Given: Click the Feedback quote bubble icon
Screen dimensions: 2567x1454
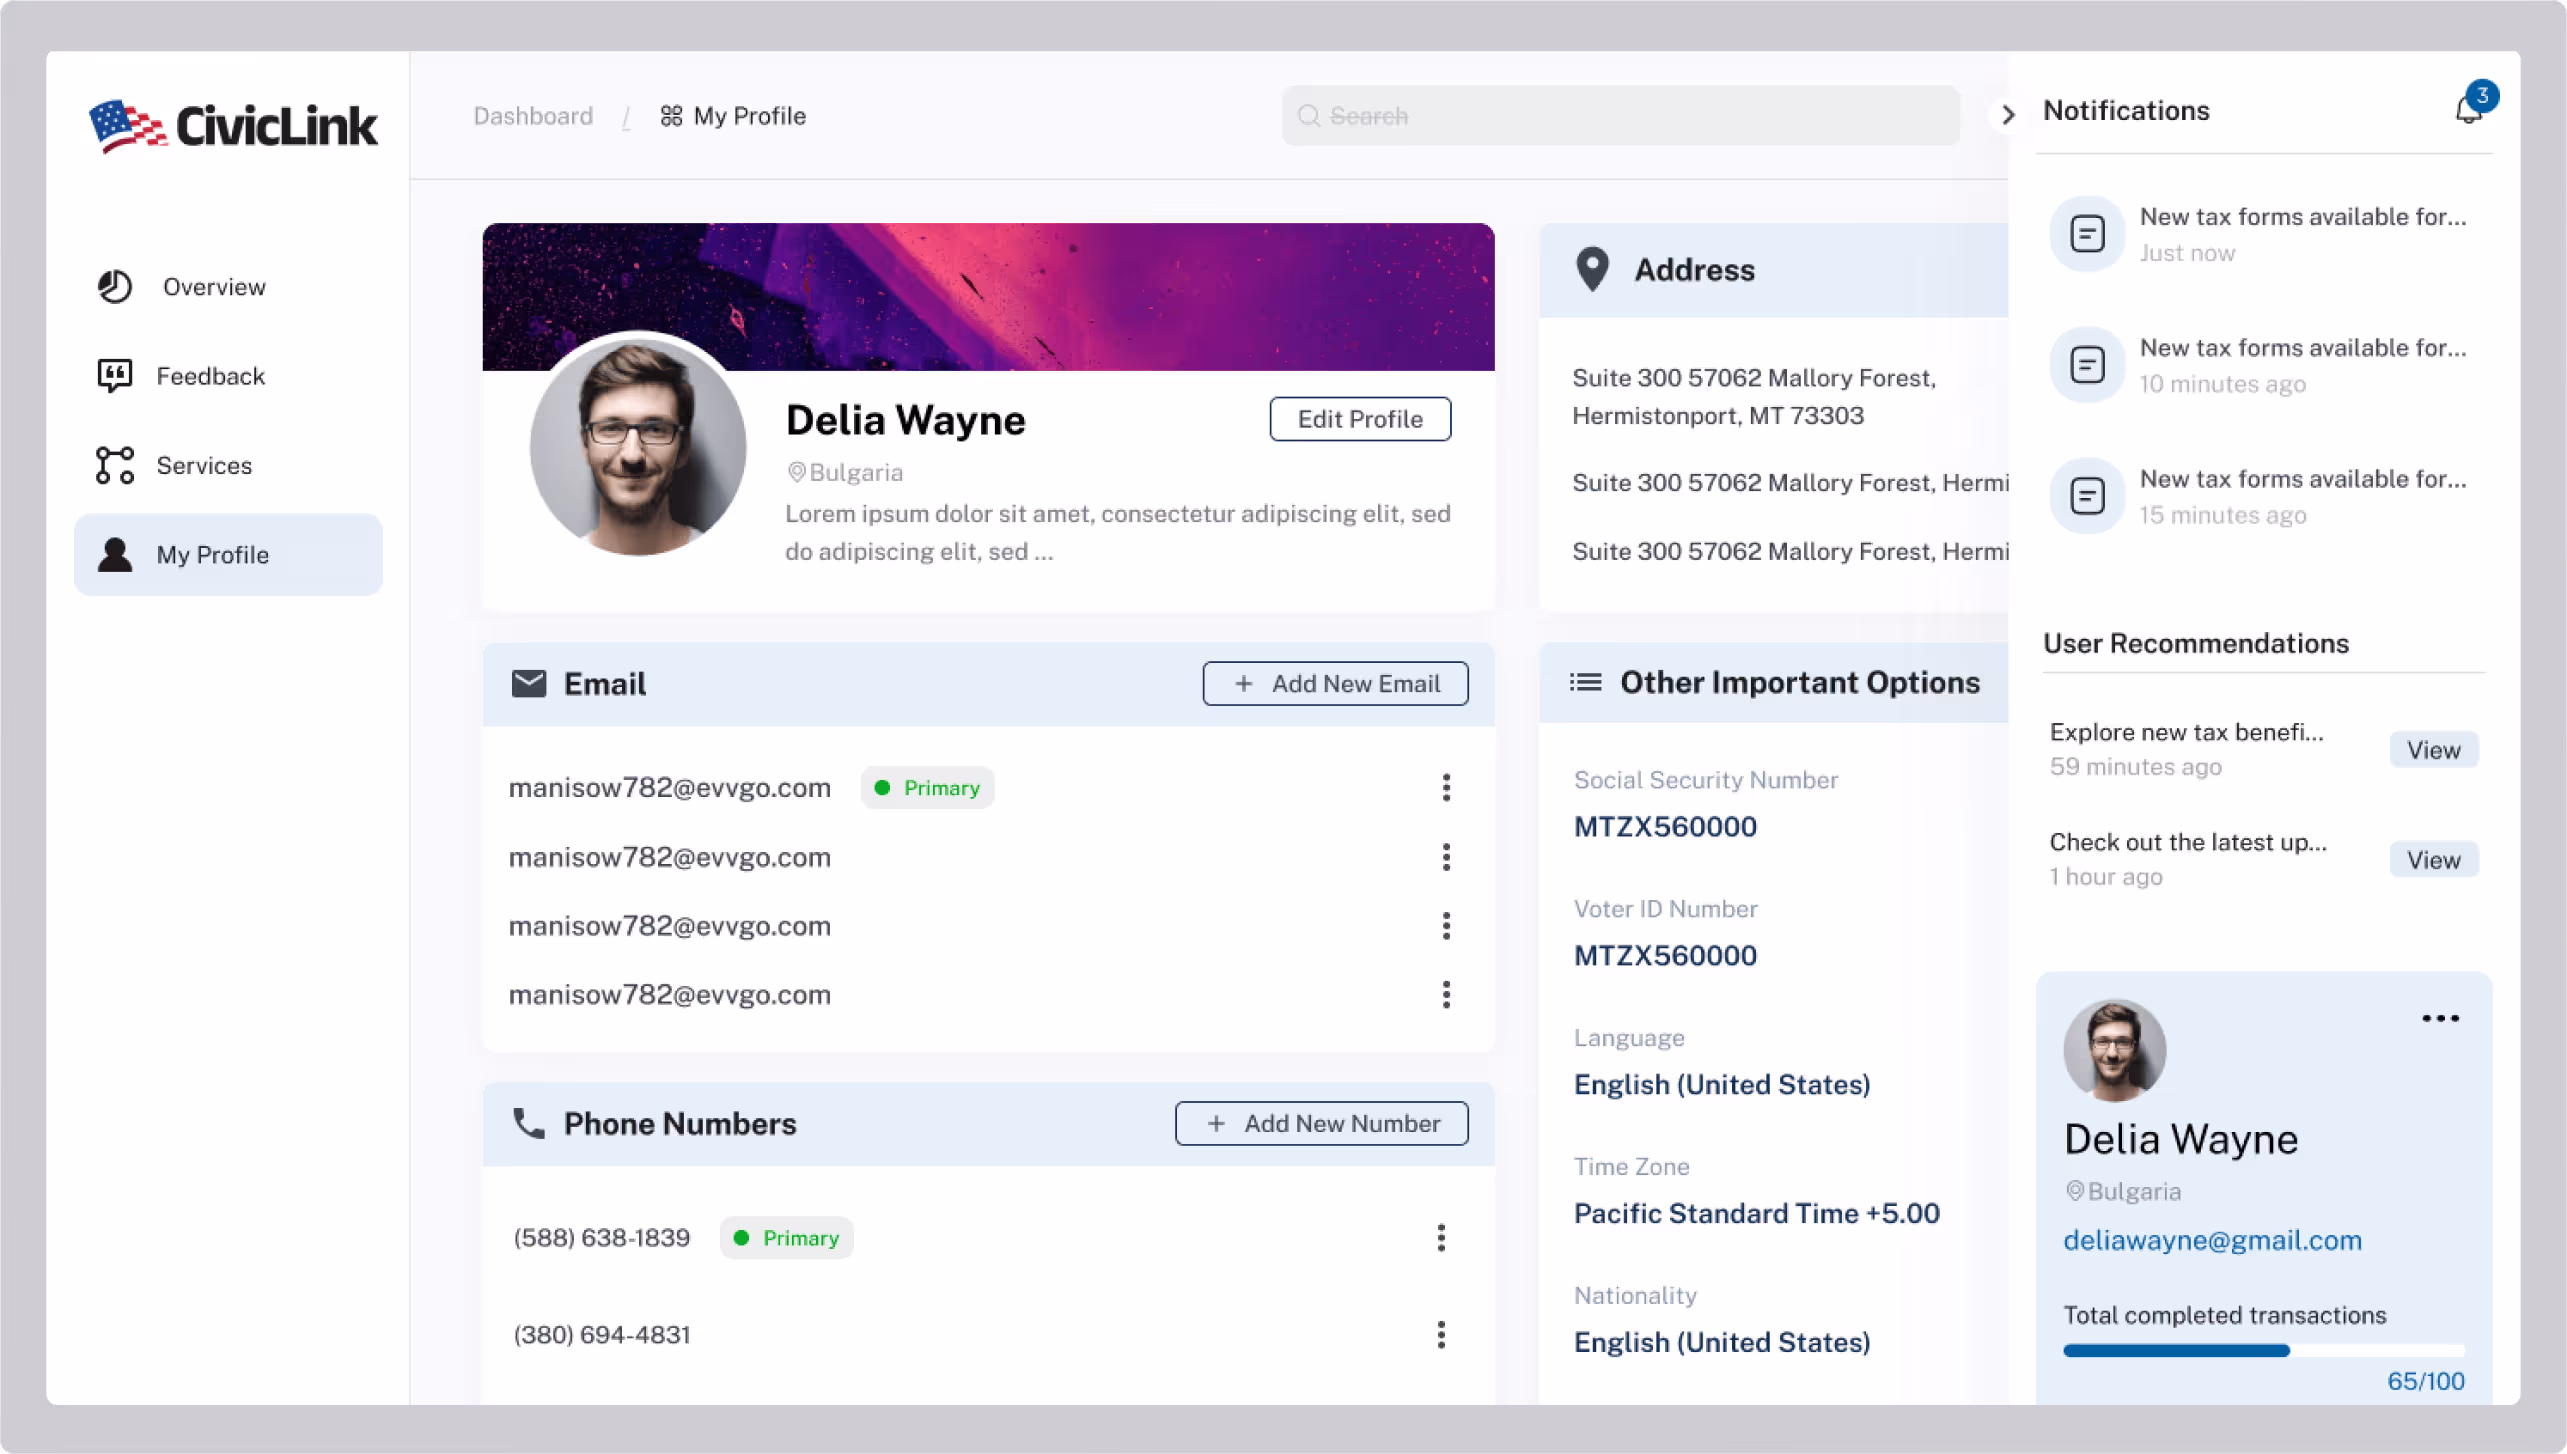Looking at the screenshot, I should pos(115,376).
